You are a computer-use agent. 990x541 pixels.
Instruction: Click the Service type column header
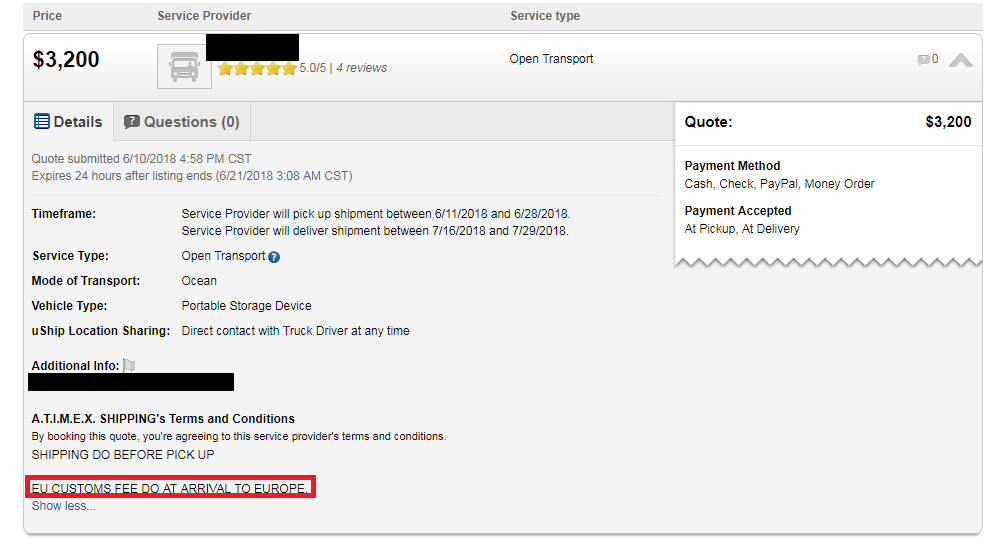pyautogui.click(x=544, y=16)
